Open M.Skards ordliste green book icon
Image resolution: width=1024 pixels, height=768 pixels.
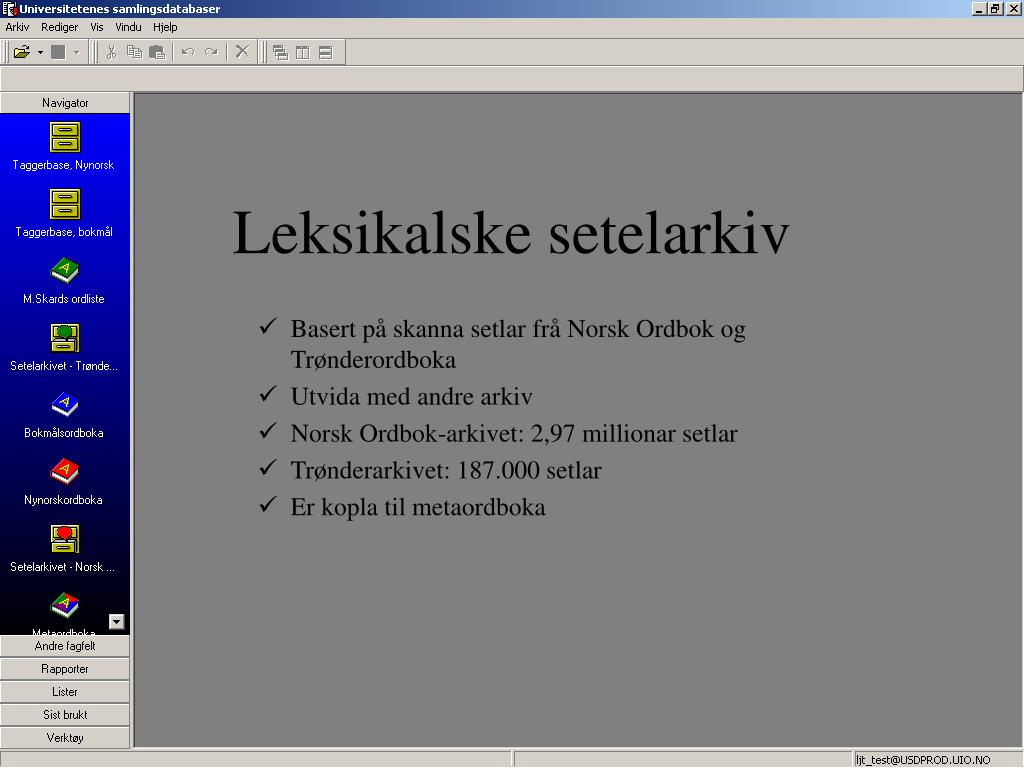(64, 270)
